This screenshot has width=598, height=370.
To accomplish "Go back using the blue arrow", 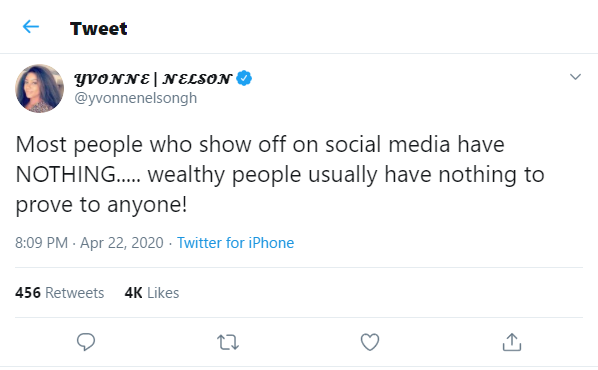I will pos(31,27).
